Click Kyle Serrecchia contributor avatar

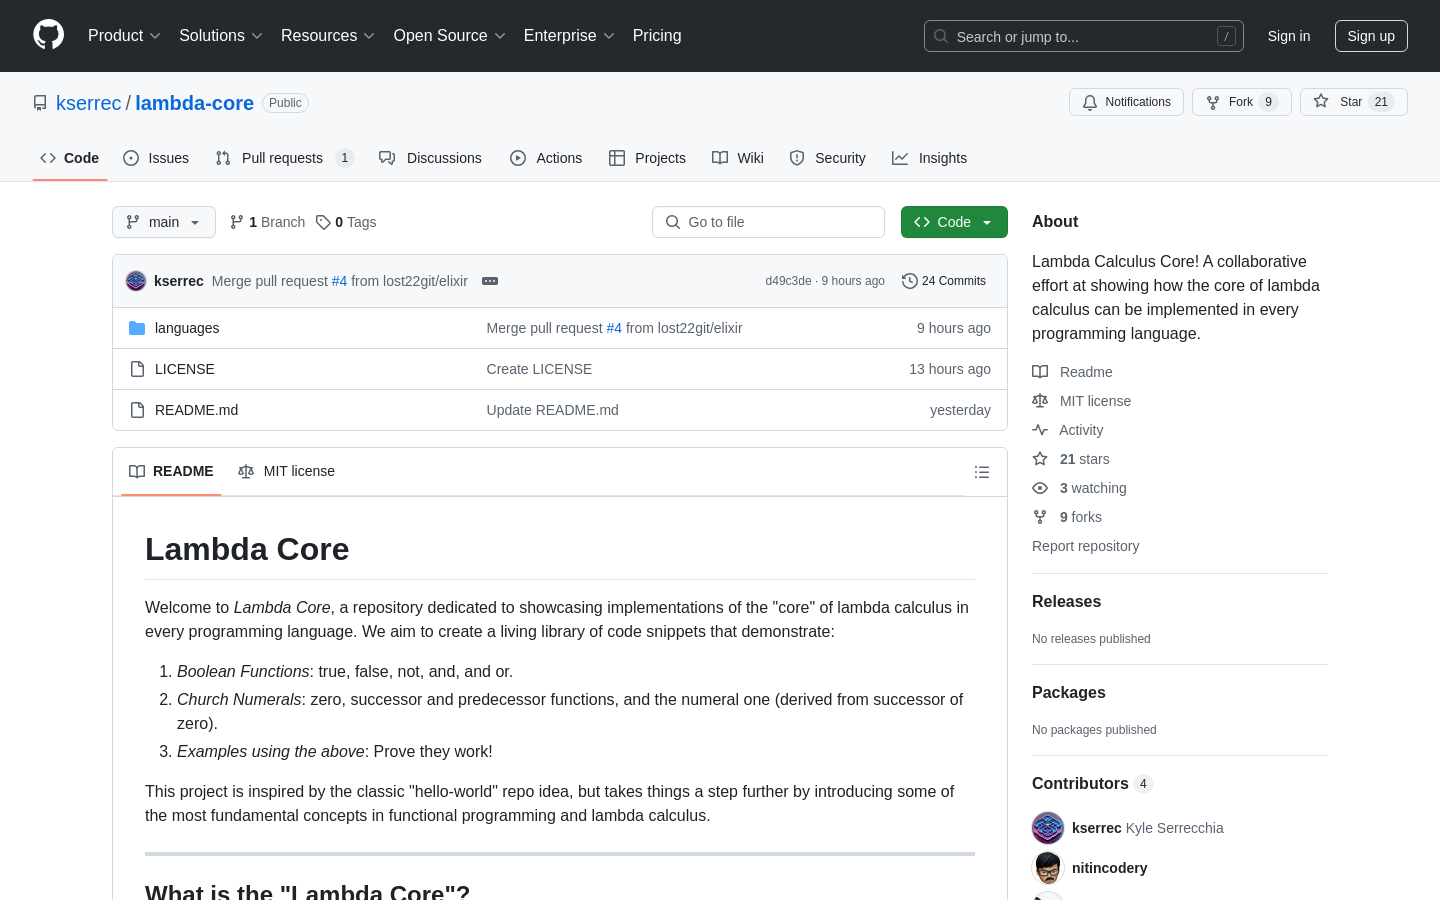pos(1048,828)
